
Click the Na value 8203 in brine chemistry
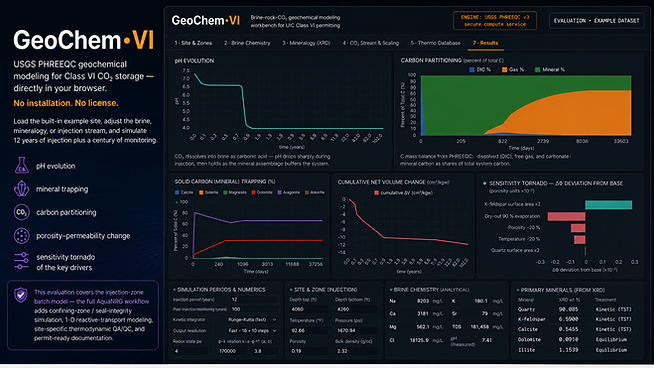(423, 301)
